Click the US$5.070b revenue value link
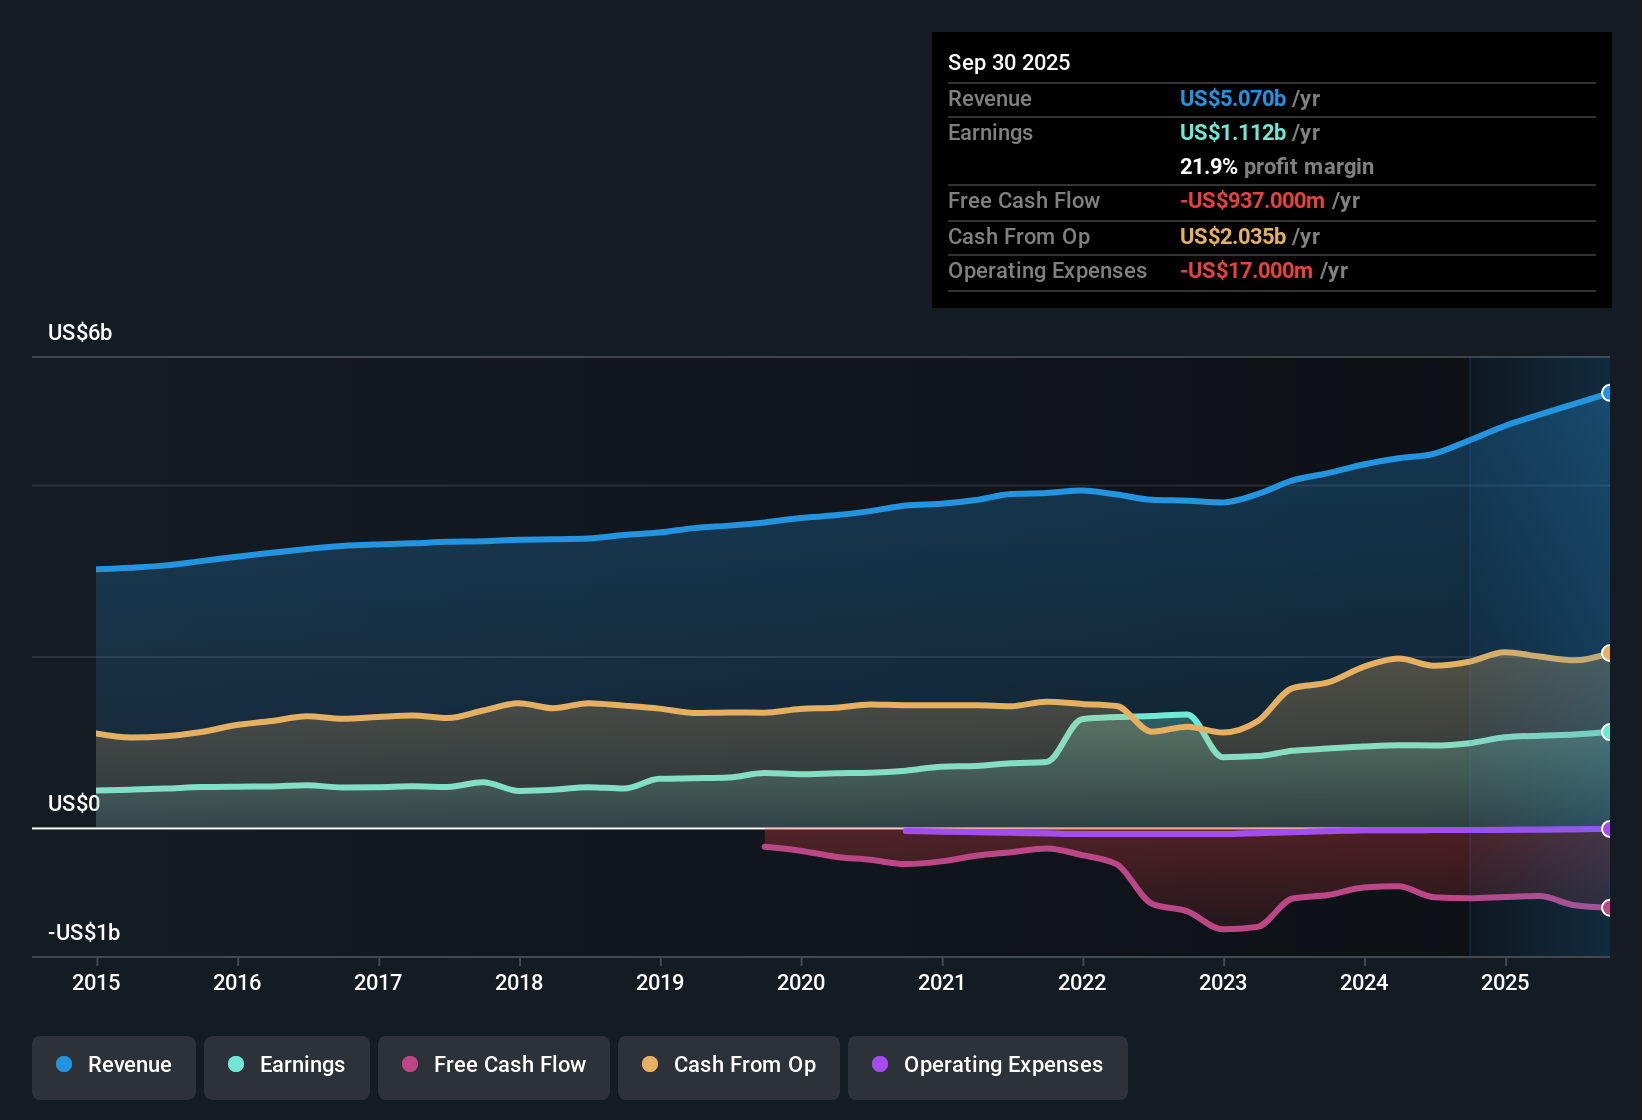 1231,99
